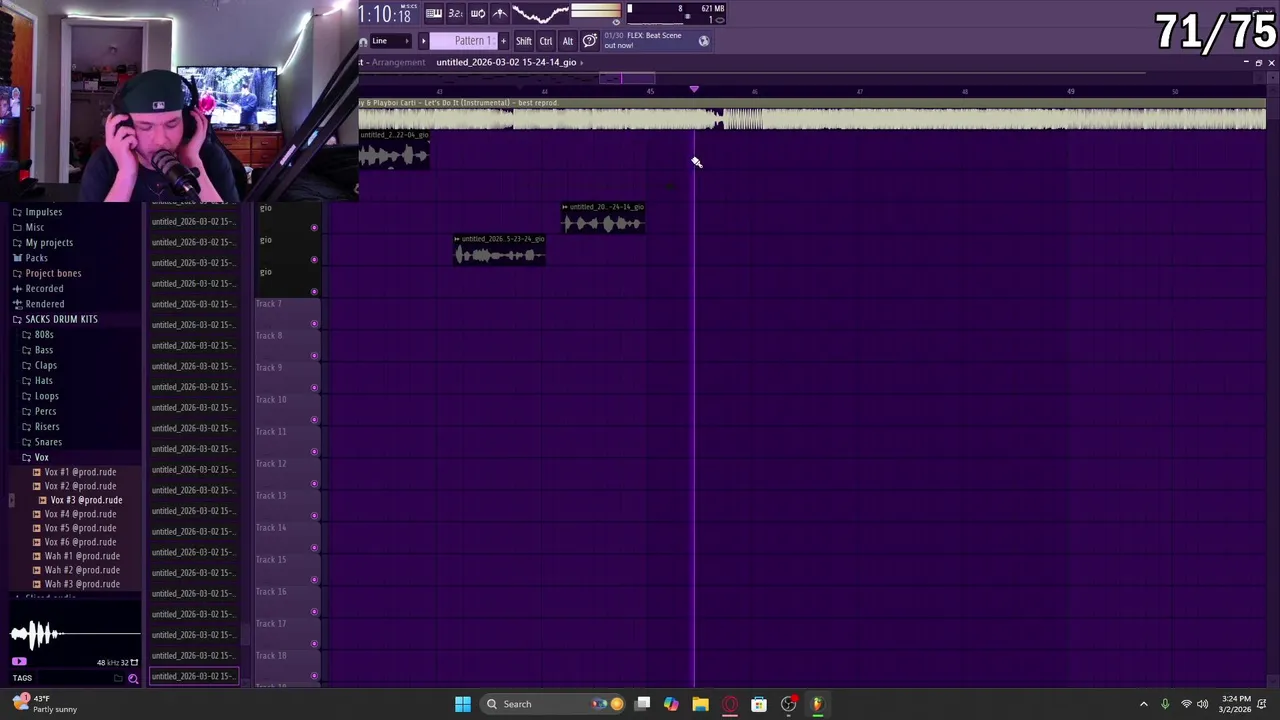1280x720 pixels.
Task: Open the Claps subfolder
Action: pos(46,365)
